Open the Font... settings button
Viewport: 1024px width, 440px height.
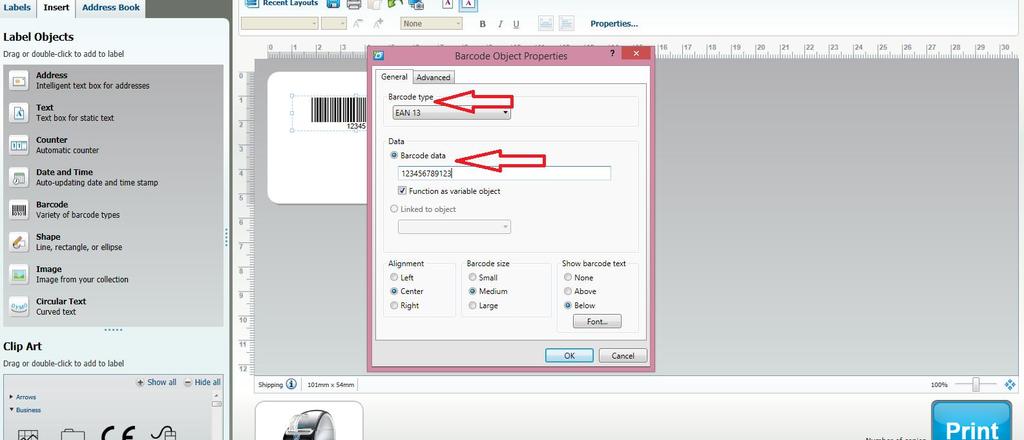point(597,321)
